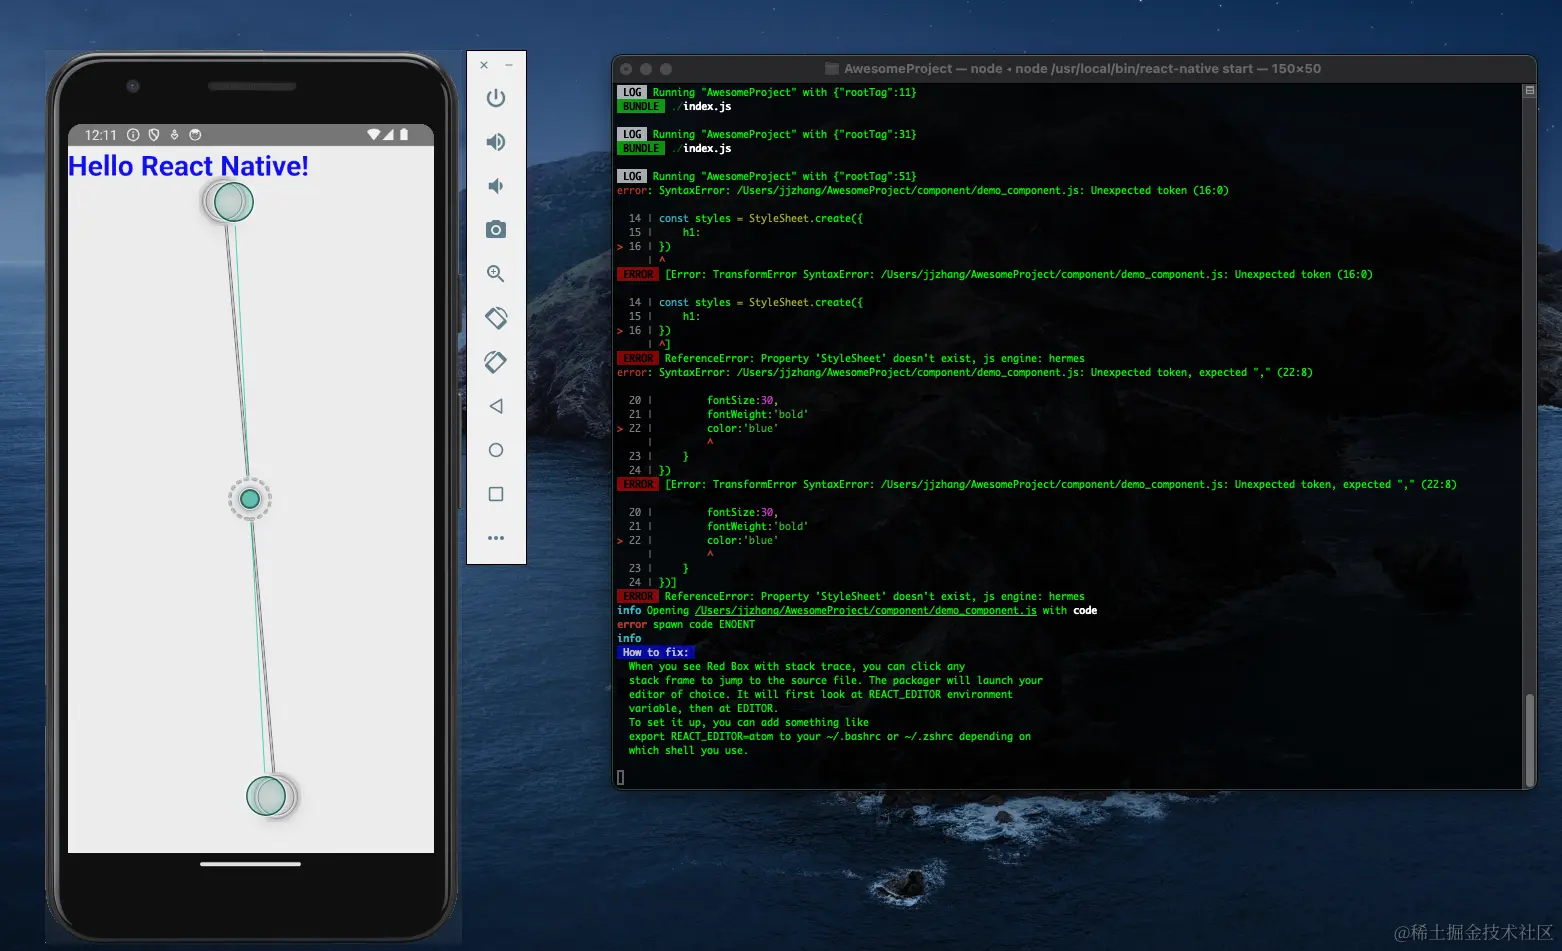Image resolution: width=1562 pixels, height=951 pixels.
Task: Lower emulator volume with volume down icon
Action: (495, 186)
